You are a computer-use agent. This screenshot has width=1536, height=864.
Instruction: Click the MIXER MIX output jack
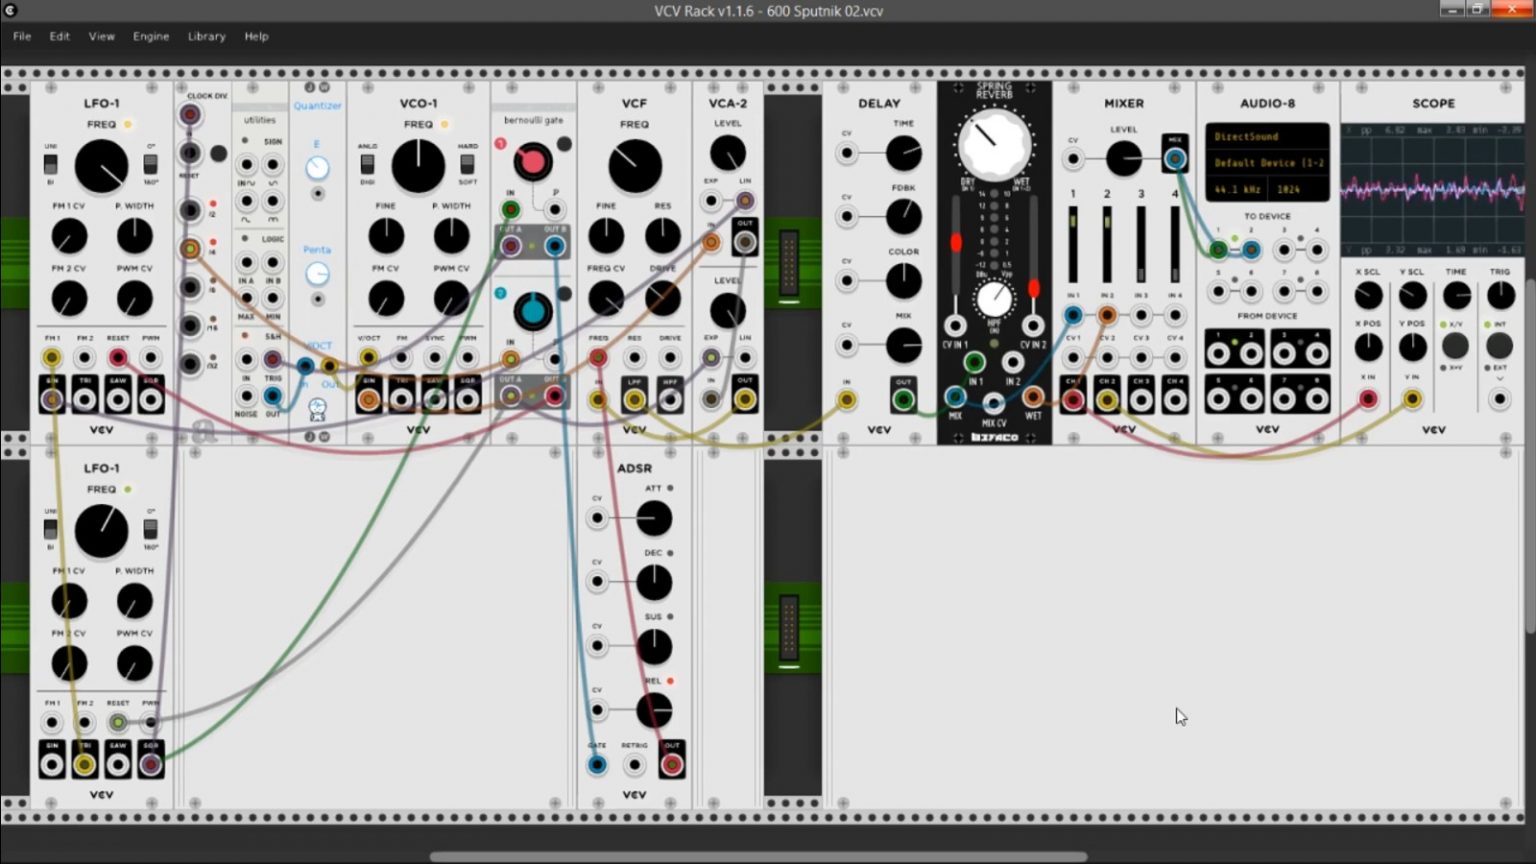click(1175, 158)
